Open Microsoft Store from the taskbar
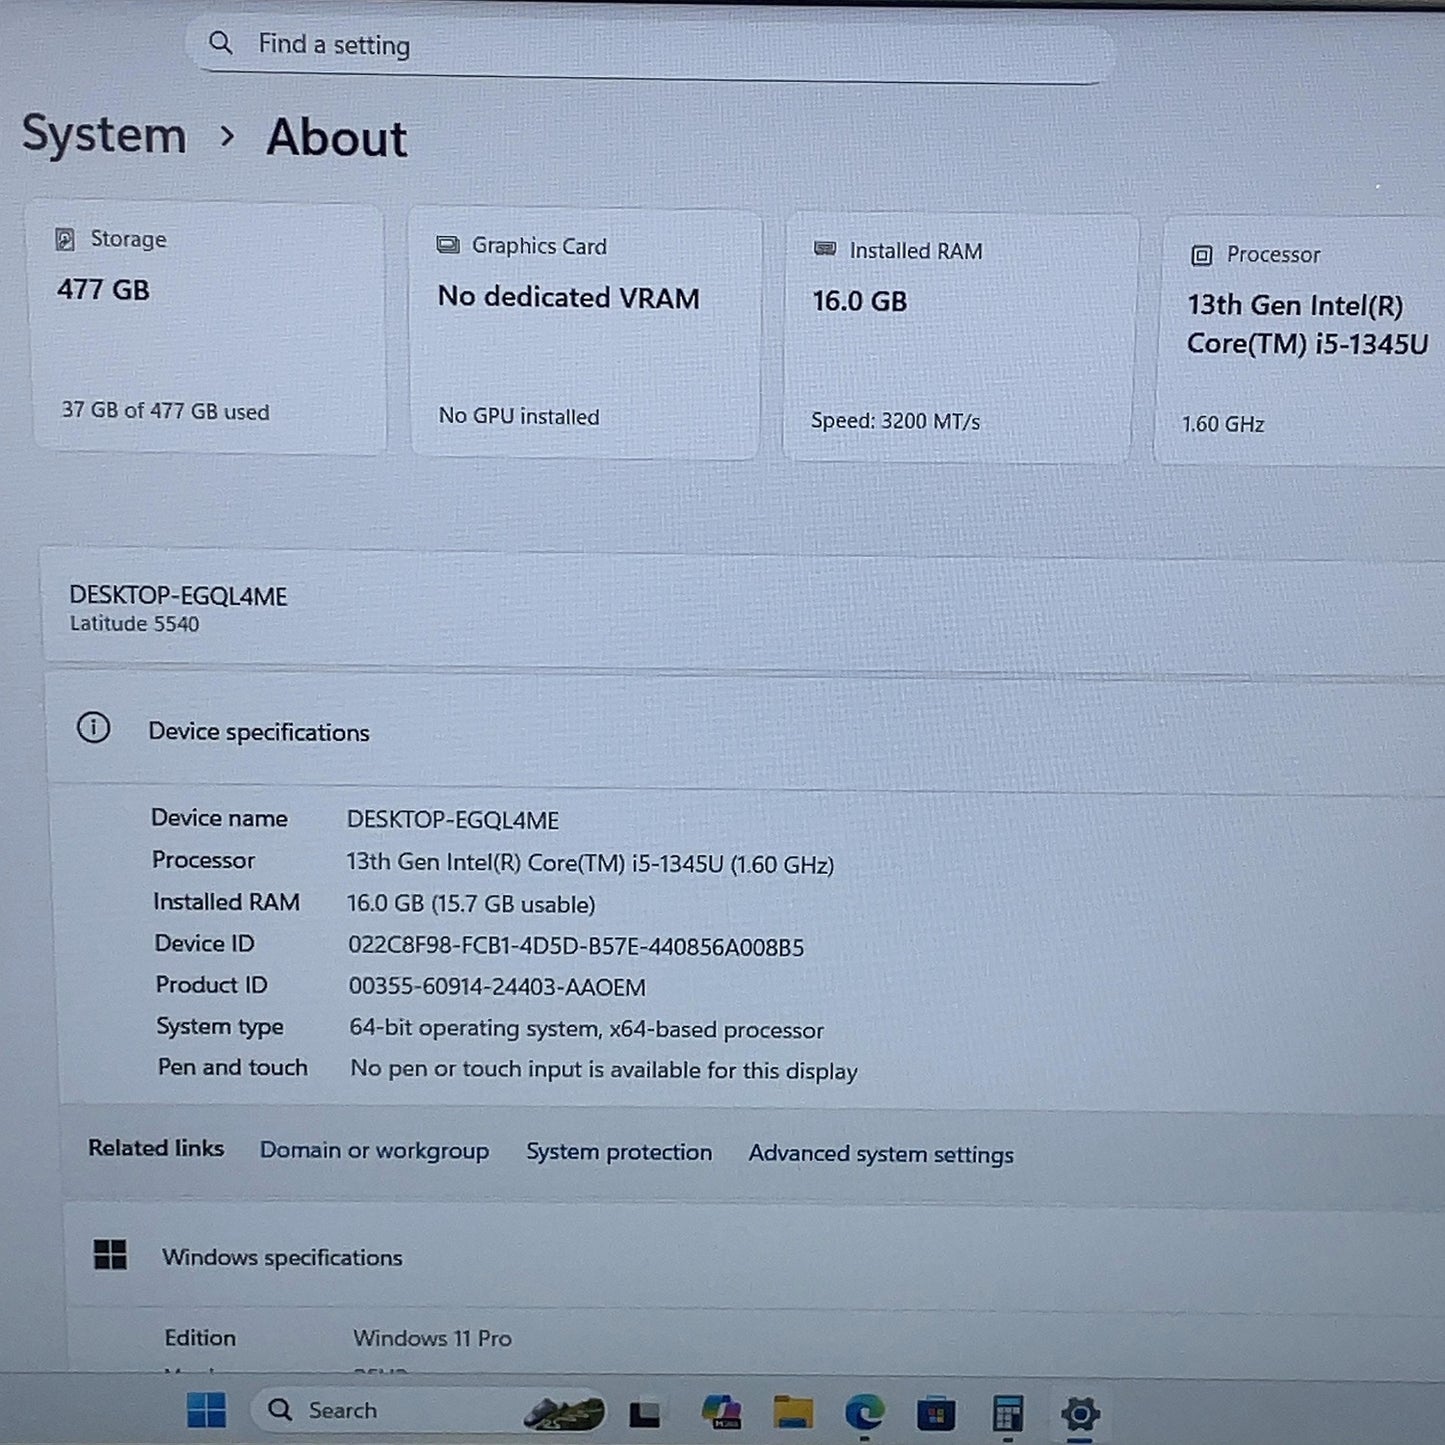1445x1445 pixels. 936,1414
